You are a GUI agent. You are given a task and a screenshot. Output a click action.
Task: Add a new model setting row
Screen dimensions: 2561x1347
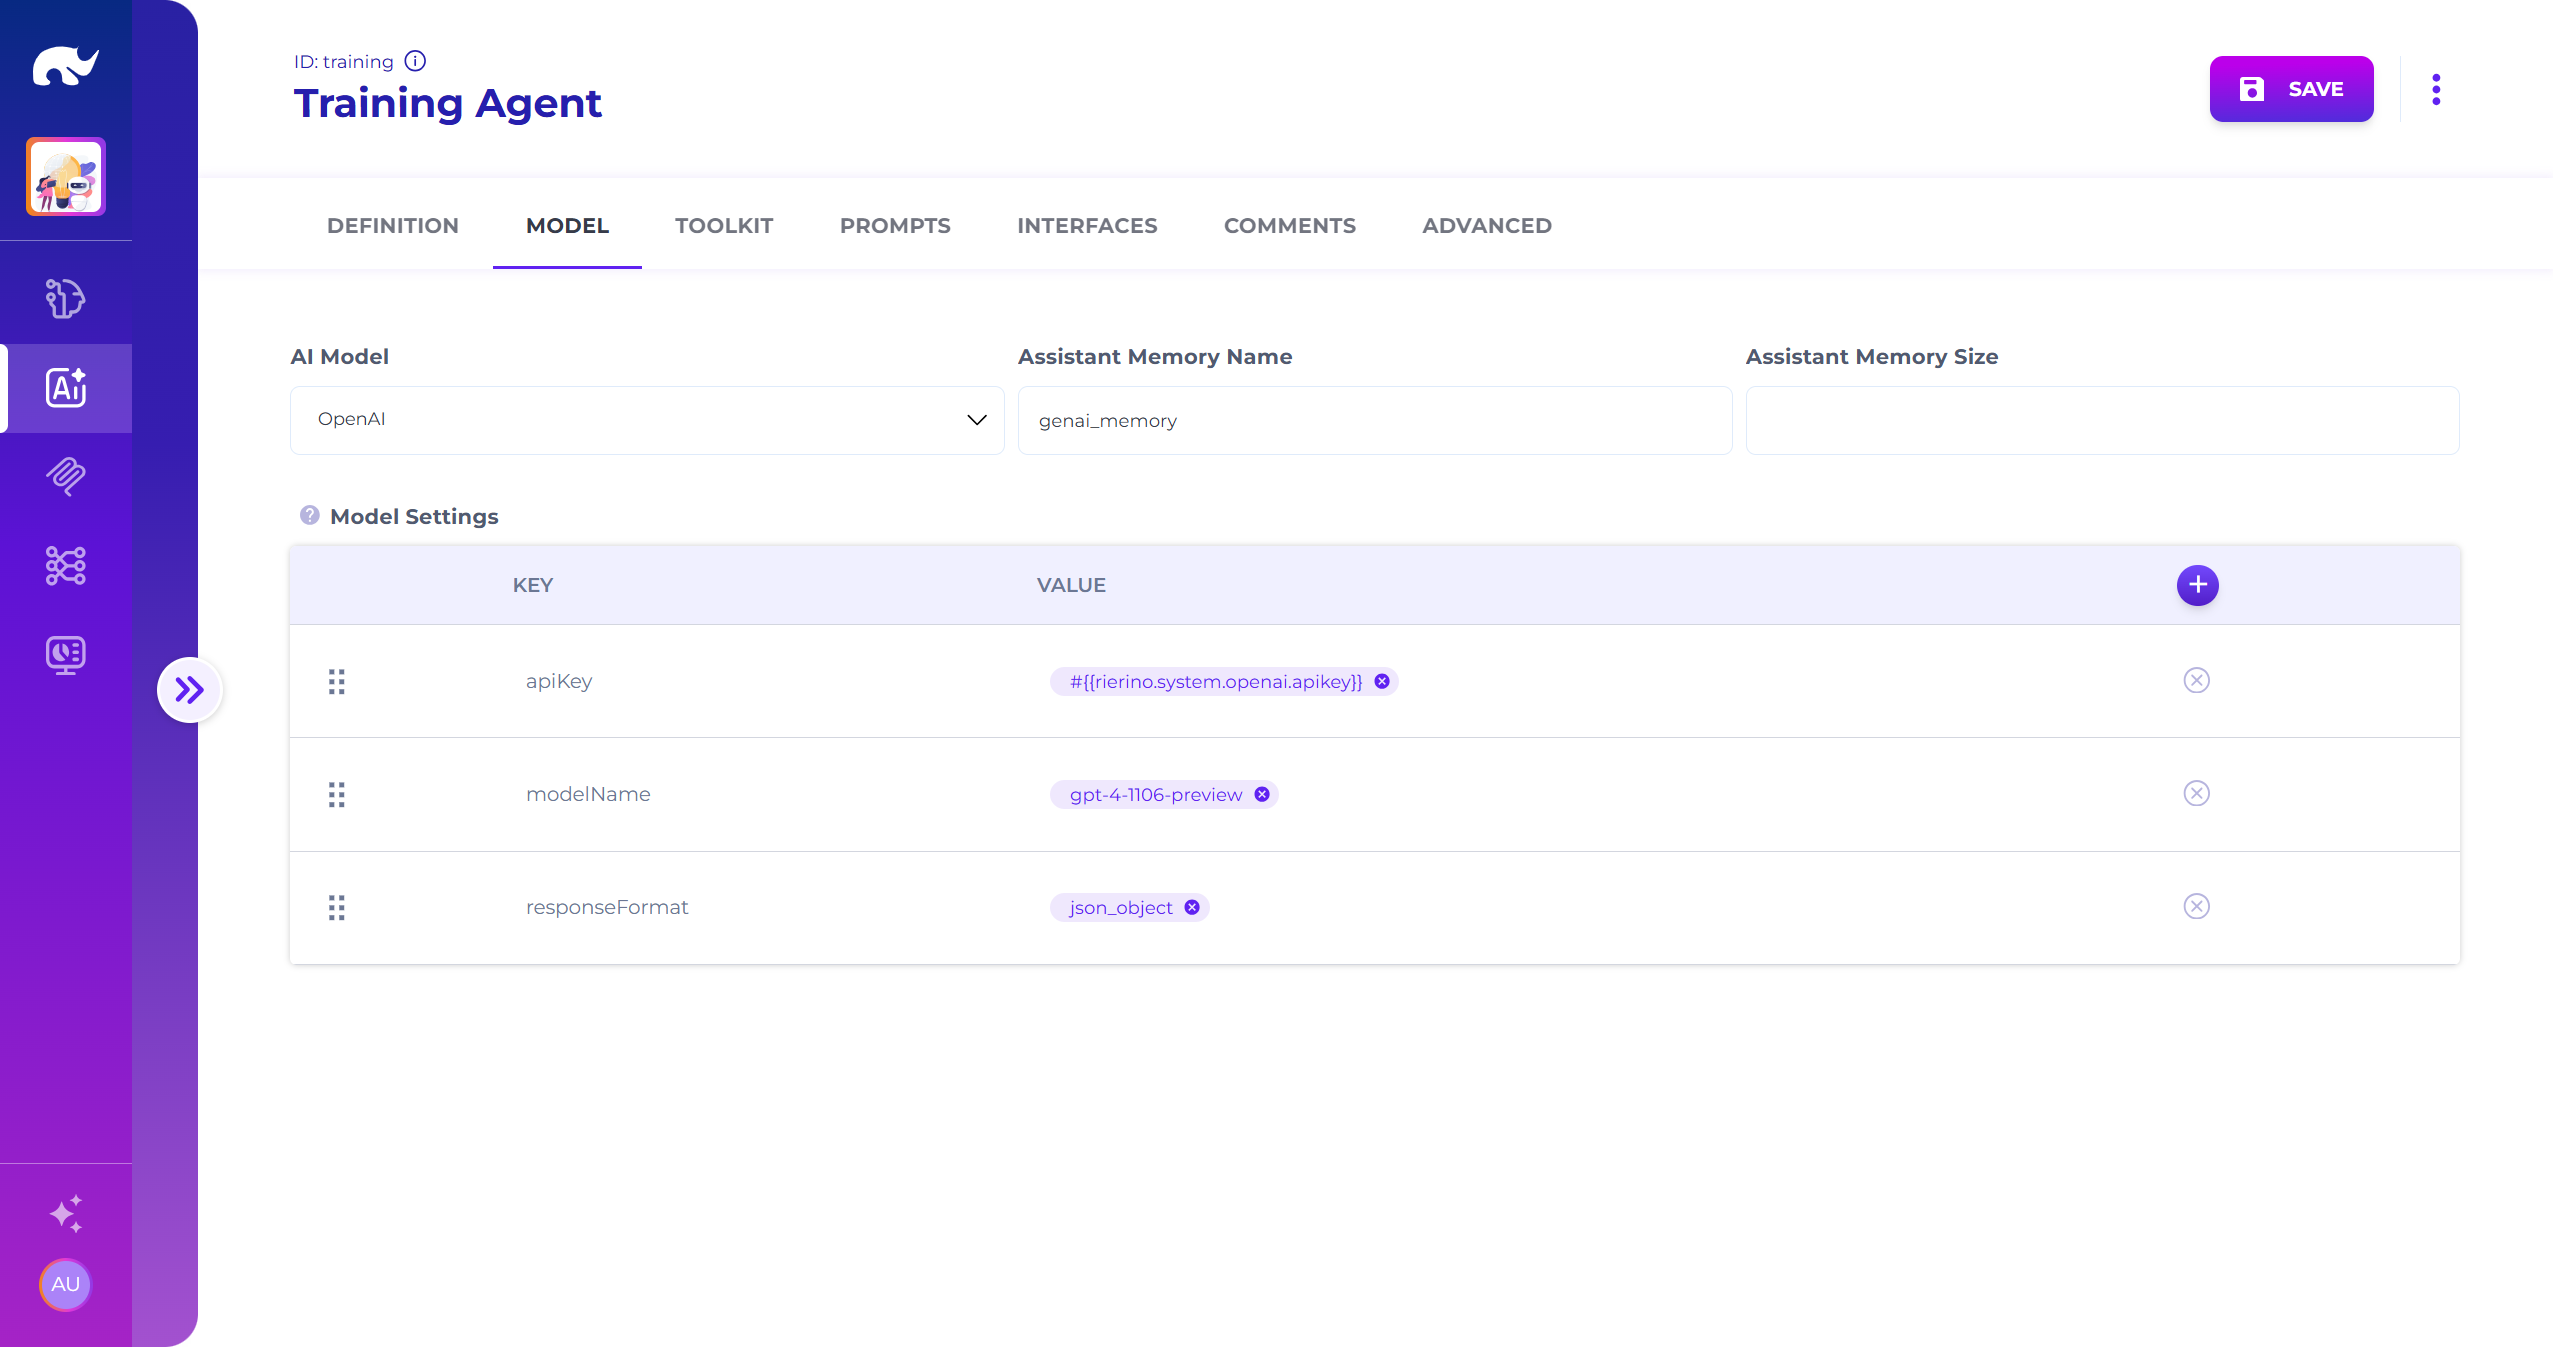2196,585
